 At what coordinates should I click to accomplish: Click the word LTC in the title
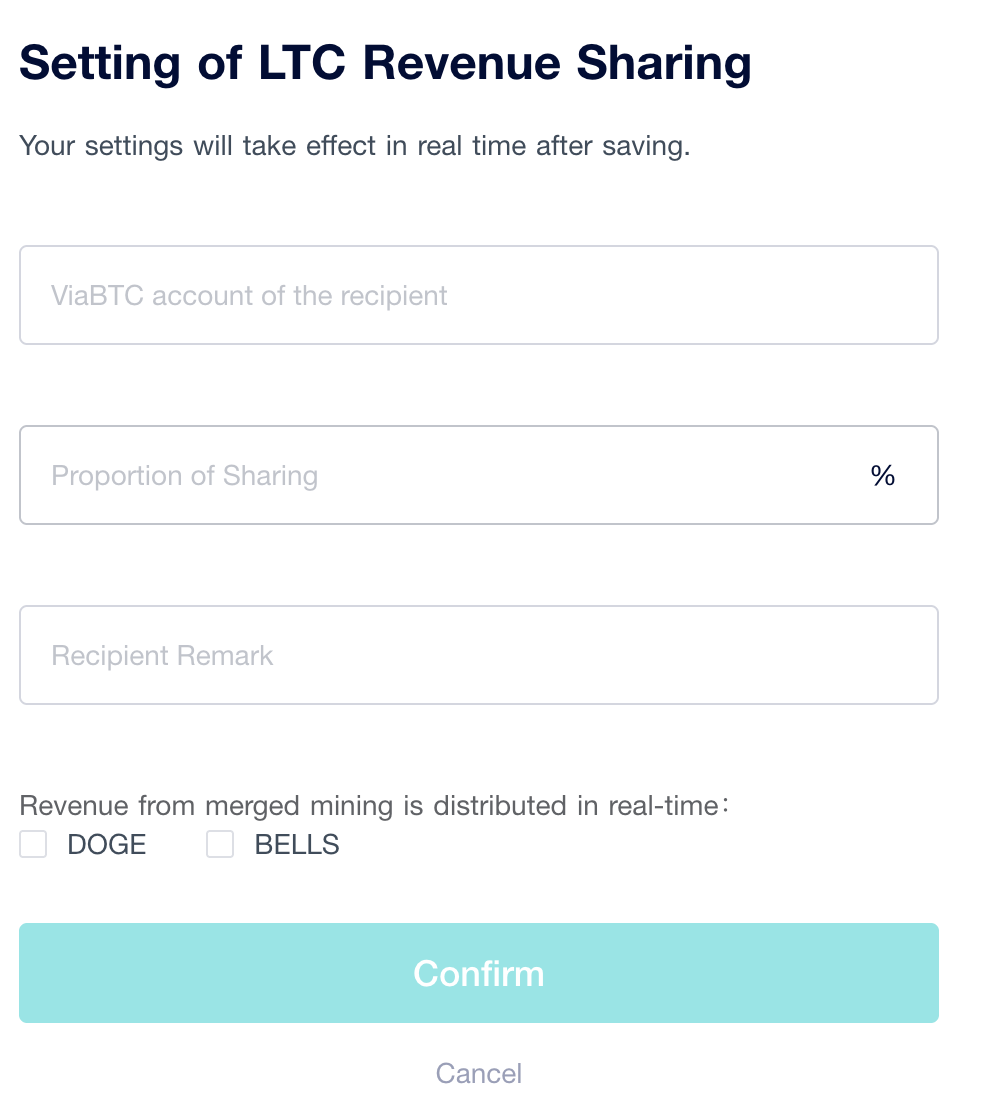pyautogui.click(x=302, y=62)
